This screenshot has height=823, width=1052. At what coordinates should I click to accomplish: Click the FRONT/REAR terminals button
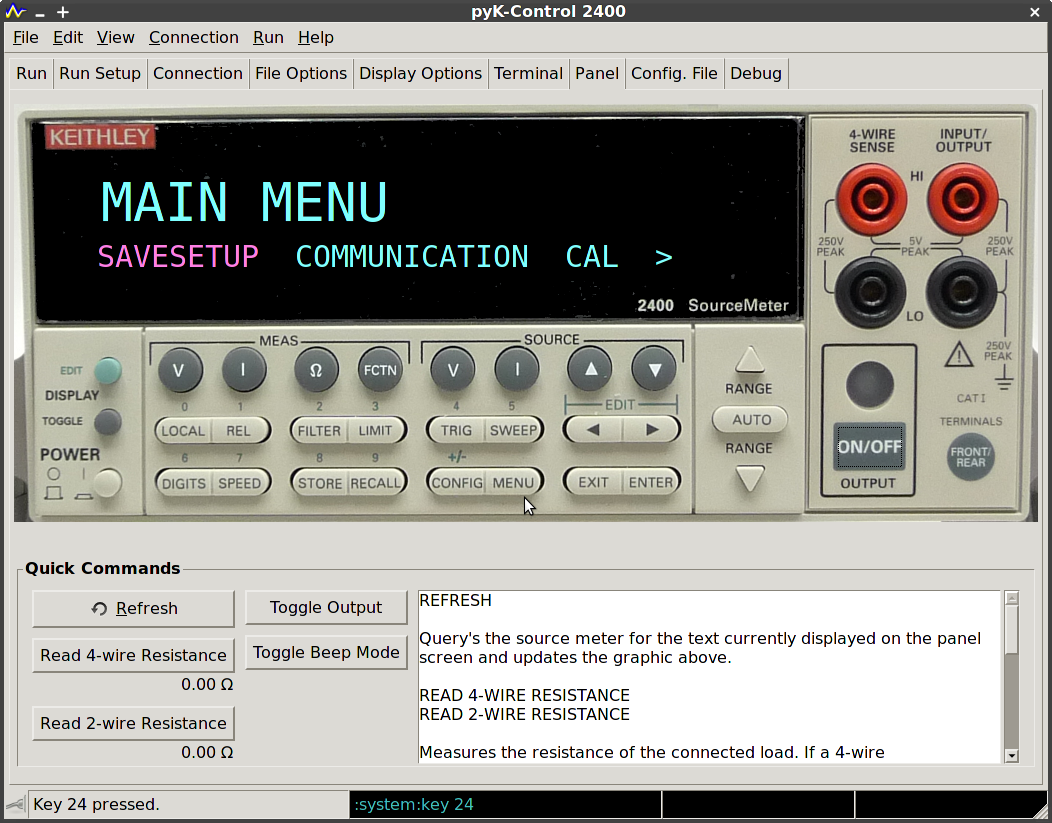(970, 457)
